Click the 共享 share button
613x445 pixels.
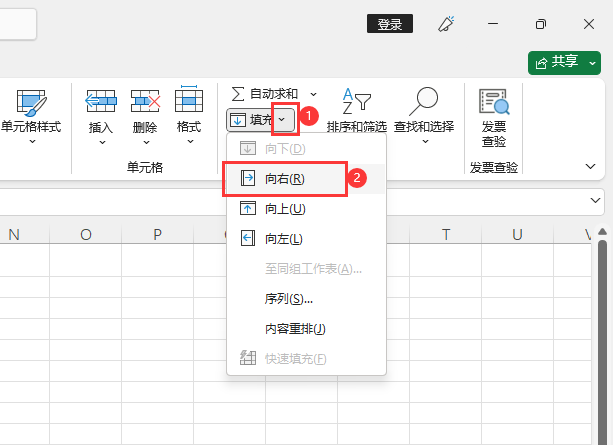pos(557,63)
